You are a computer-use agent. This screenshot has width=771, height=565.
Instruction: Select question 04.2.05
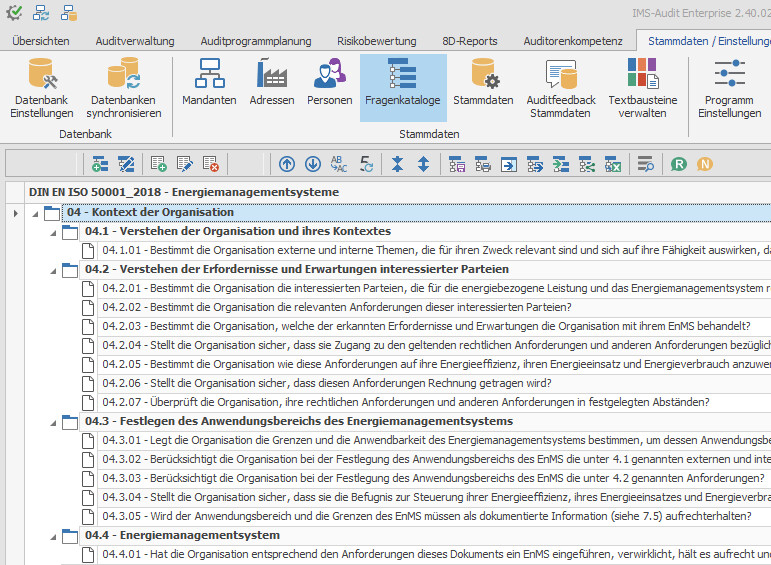point(435,364)
